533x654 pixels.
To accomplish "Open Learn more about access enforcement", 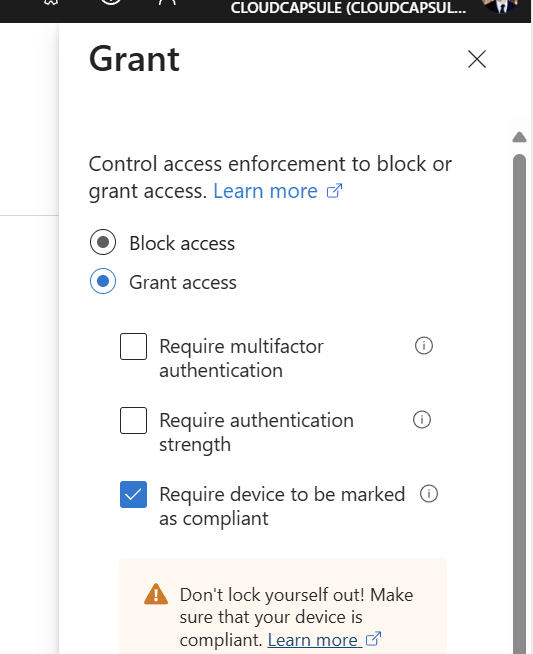I will pos(265,191).
